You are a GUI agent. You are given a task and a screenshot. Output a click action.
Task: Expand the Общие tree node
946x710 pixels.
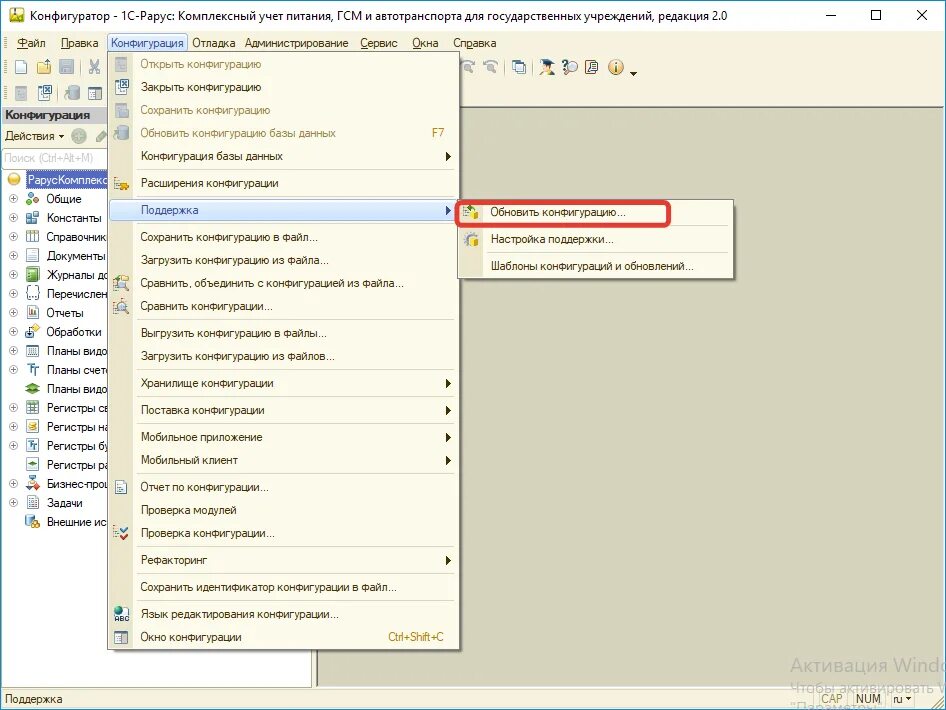[13, 198]
